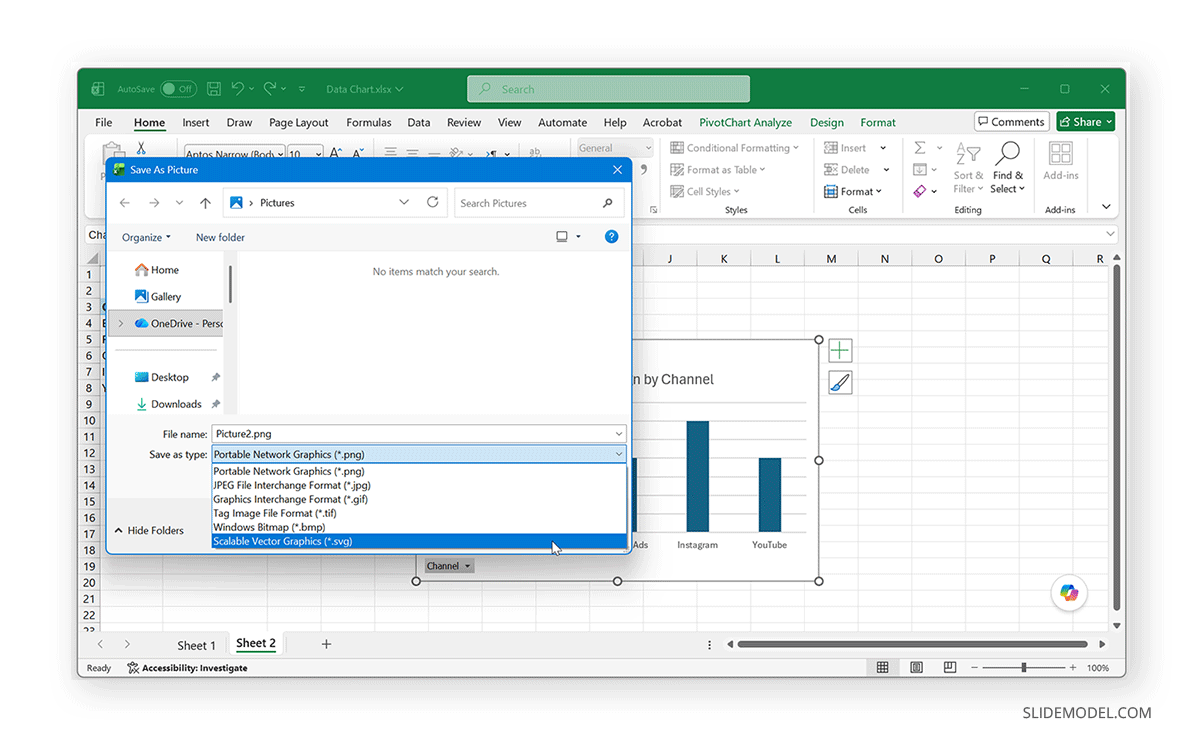The width and height of the screenshot is (1200, 743).
Task: Expand OneDrive tree item
Action: (121, 323)
